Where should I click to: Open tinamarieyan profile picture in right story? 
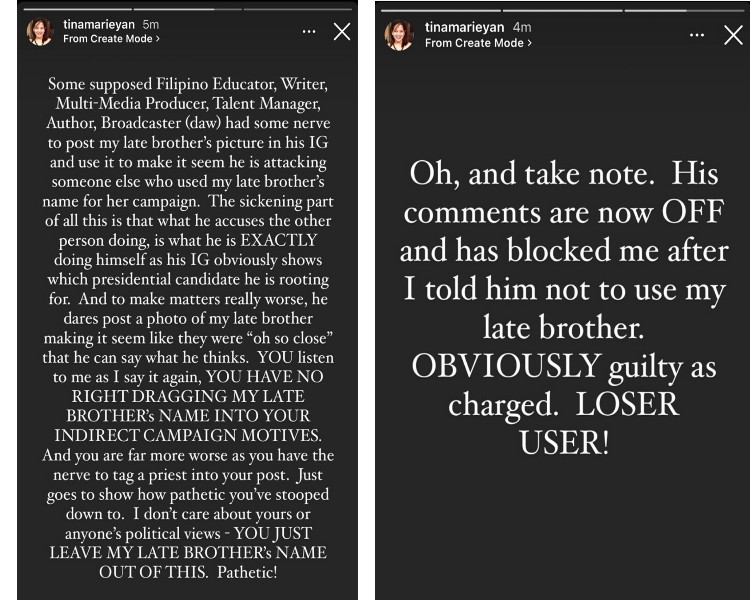[x=399, y=35]
